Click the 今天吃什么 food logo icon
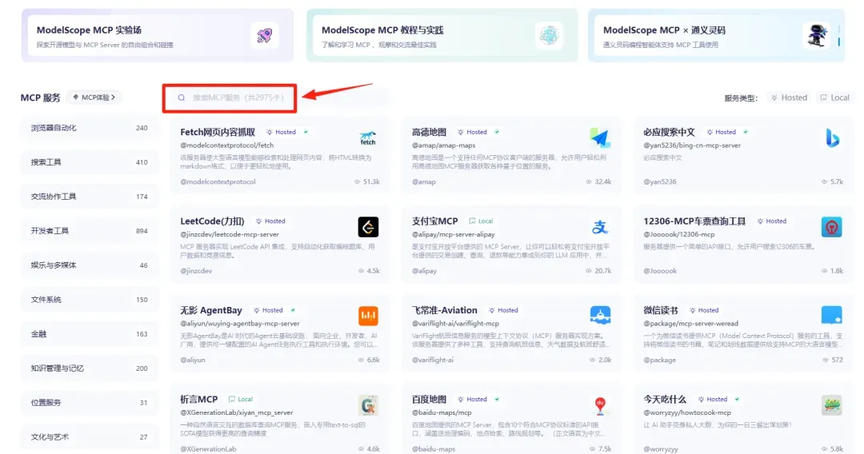Viewport: 864px width, 454px height. 831,405
